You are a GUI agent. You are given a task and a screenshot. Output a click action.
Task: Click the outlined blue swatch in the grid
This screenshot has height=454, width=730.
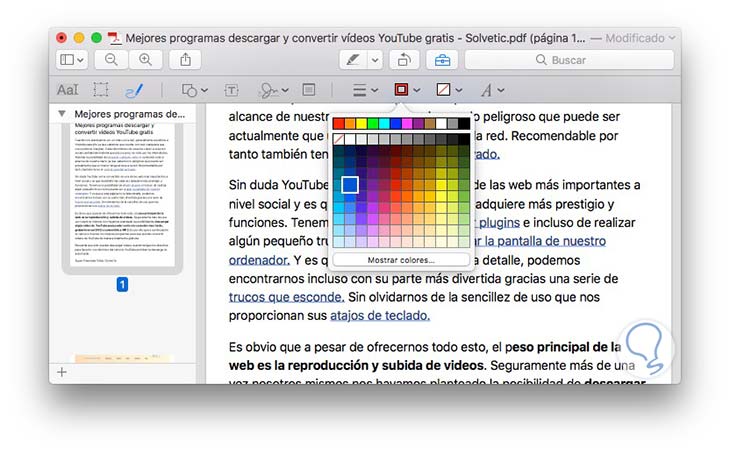click(x=350, y=185)
